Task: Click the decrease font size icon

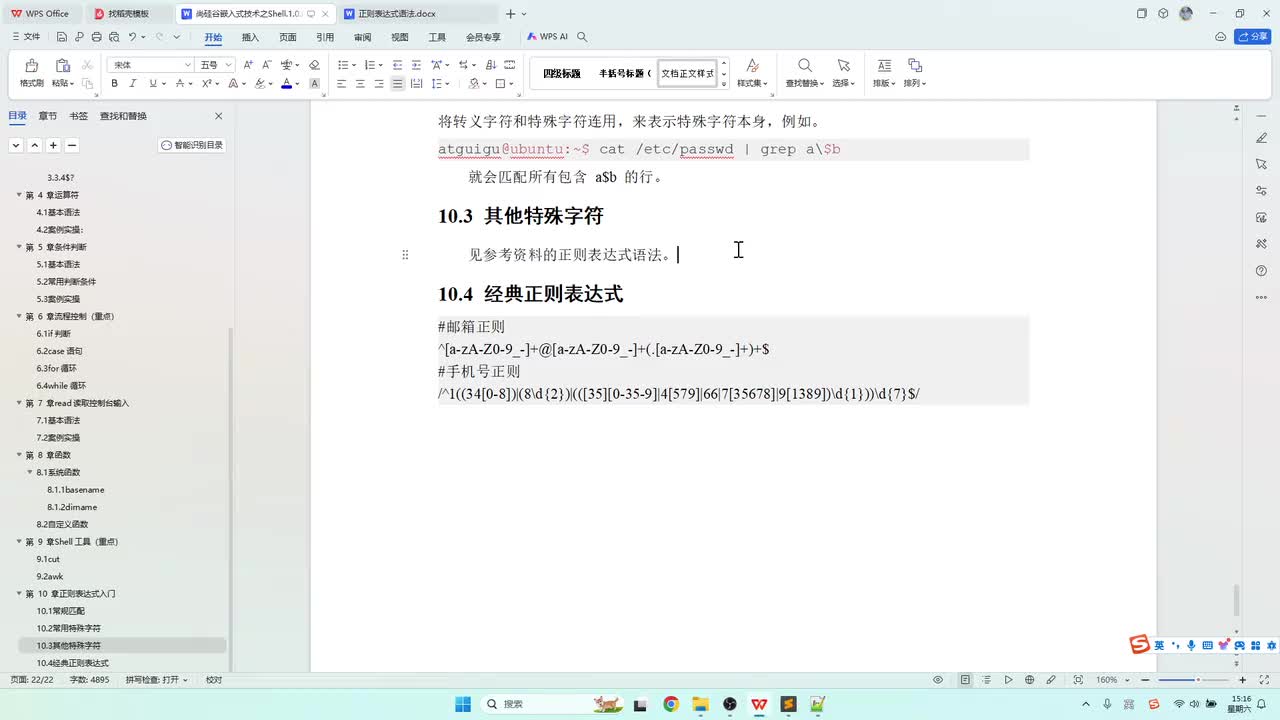Action: point(267,65)
